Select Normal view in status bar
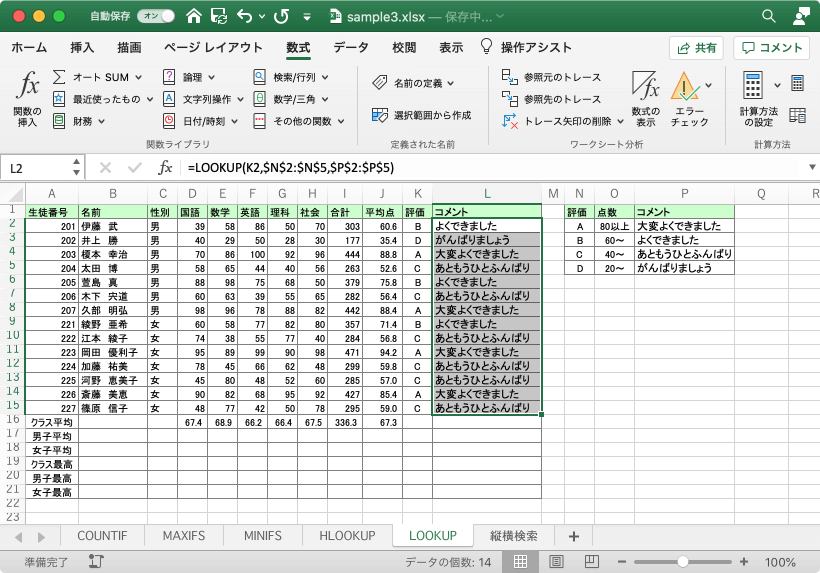Image resolution: width=820 pixels, height=573 pixels. tap(520, 562)
